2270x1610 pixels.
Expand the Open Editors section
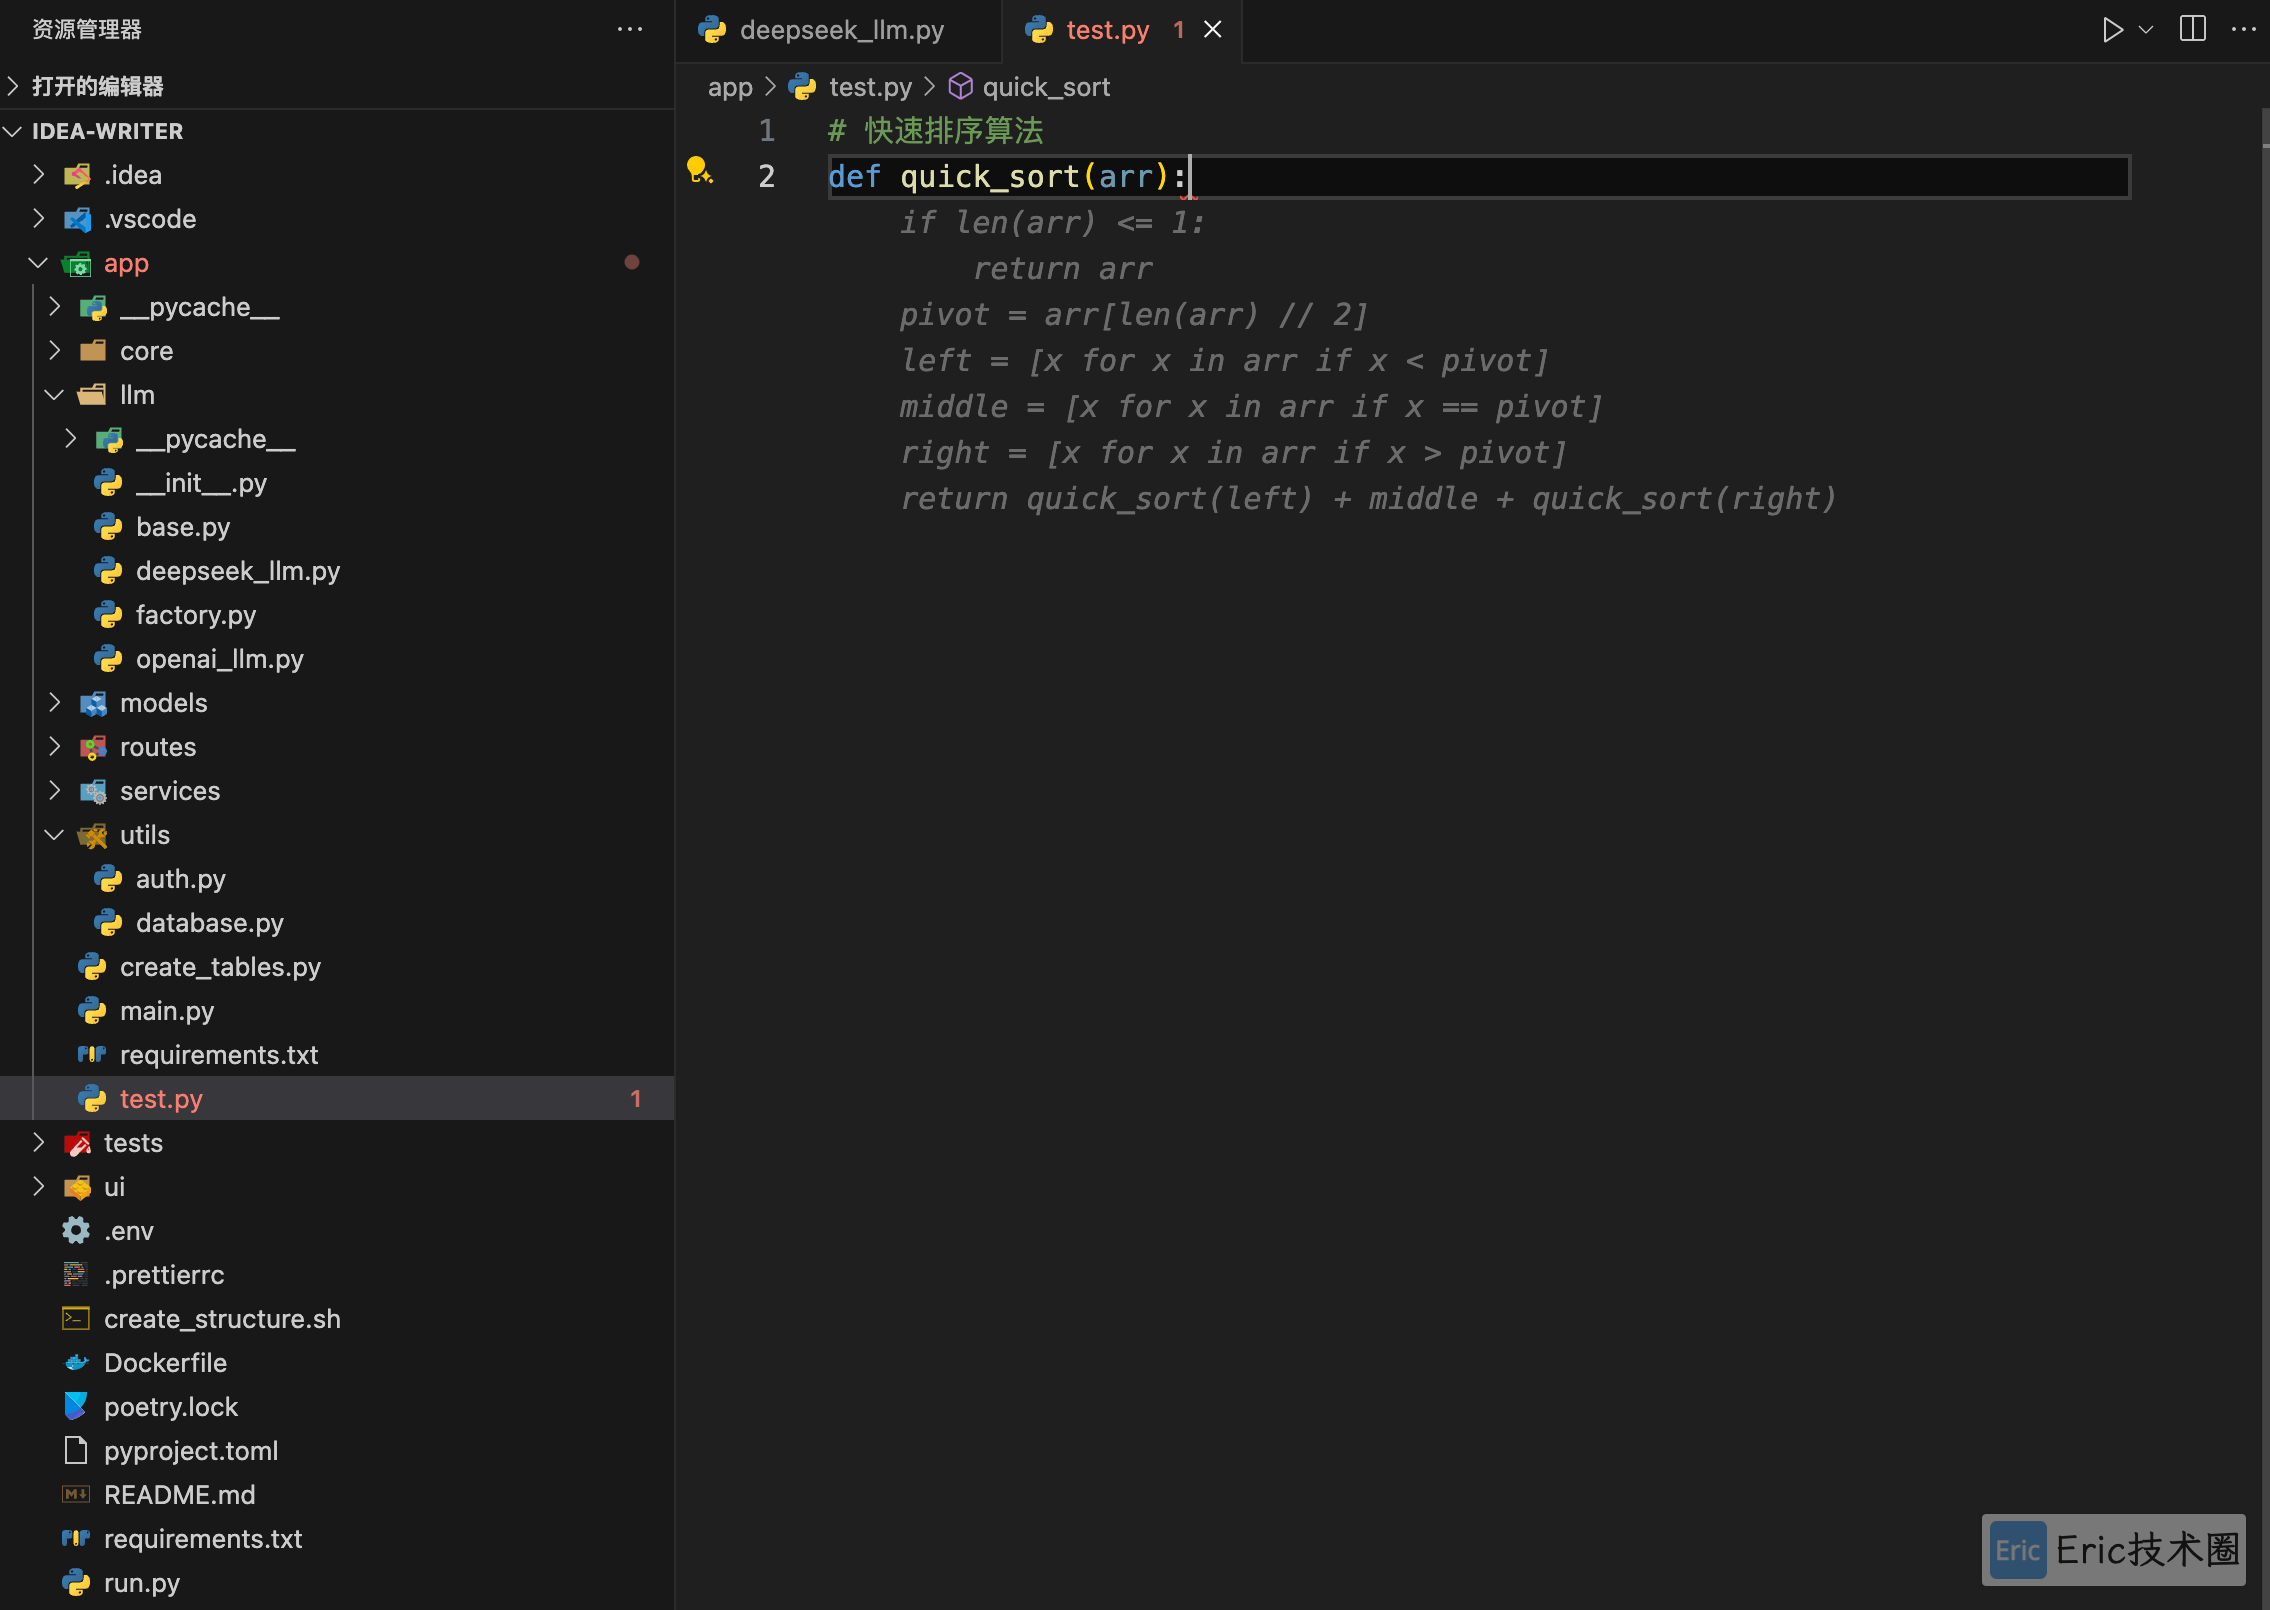click(x=337, y=86)
